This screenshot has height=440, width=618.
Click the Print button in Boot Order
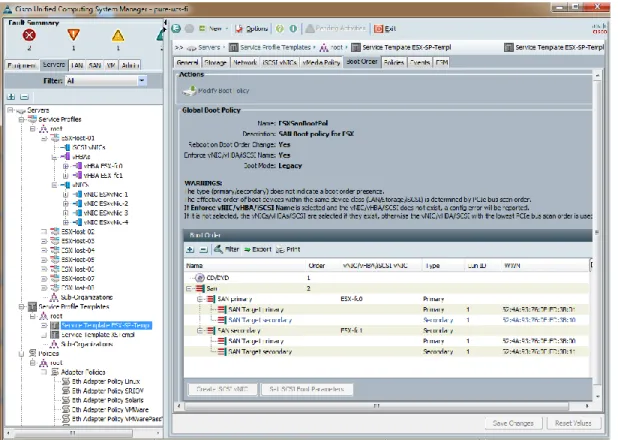pos(289,249)
